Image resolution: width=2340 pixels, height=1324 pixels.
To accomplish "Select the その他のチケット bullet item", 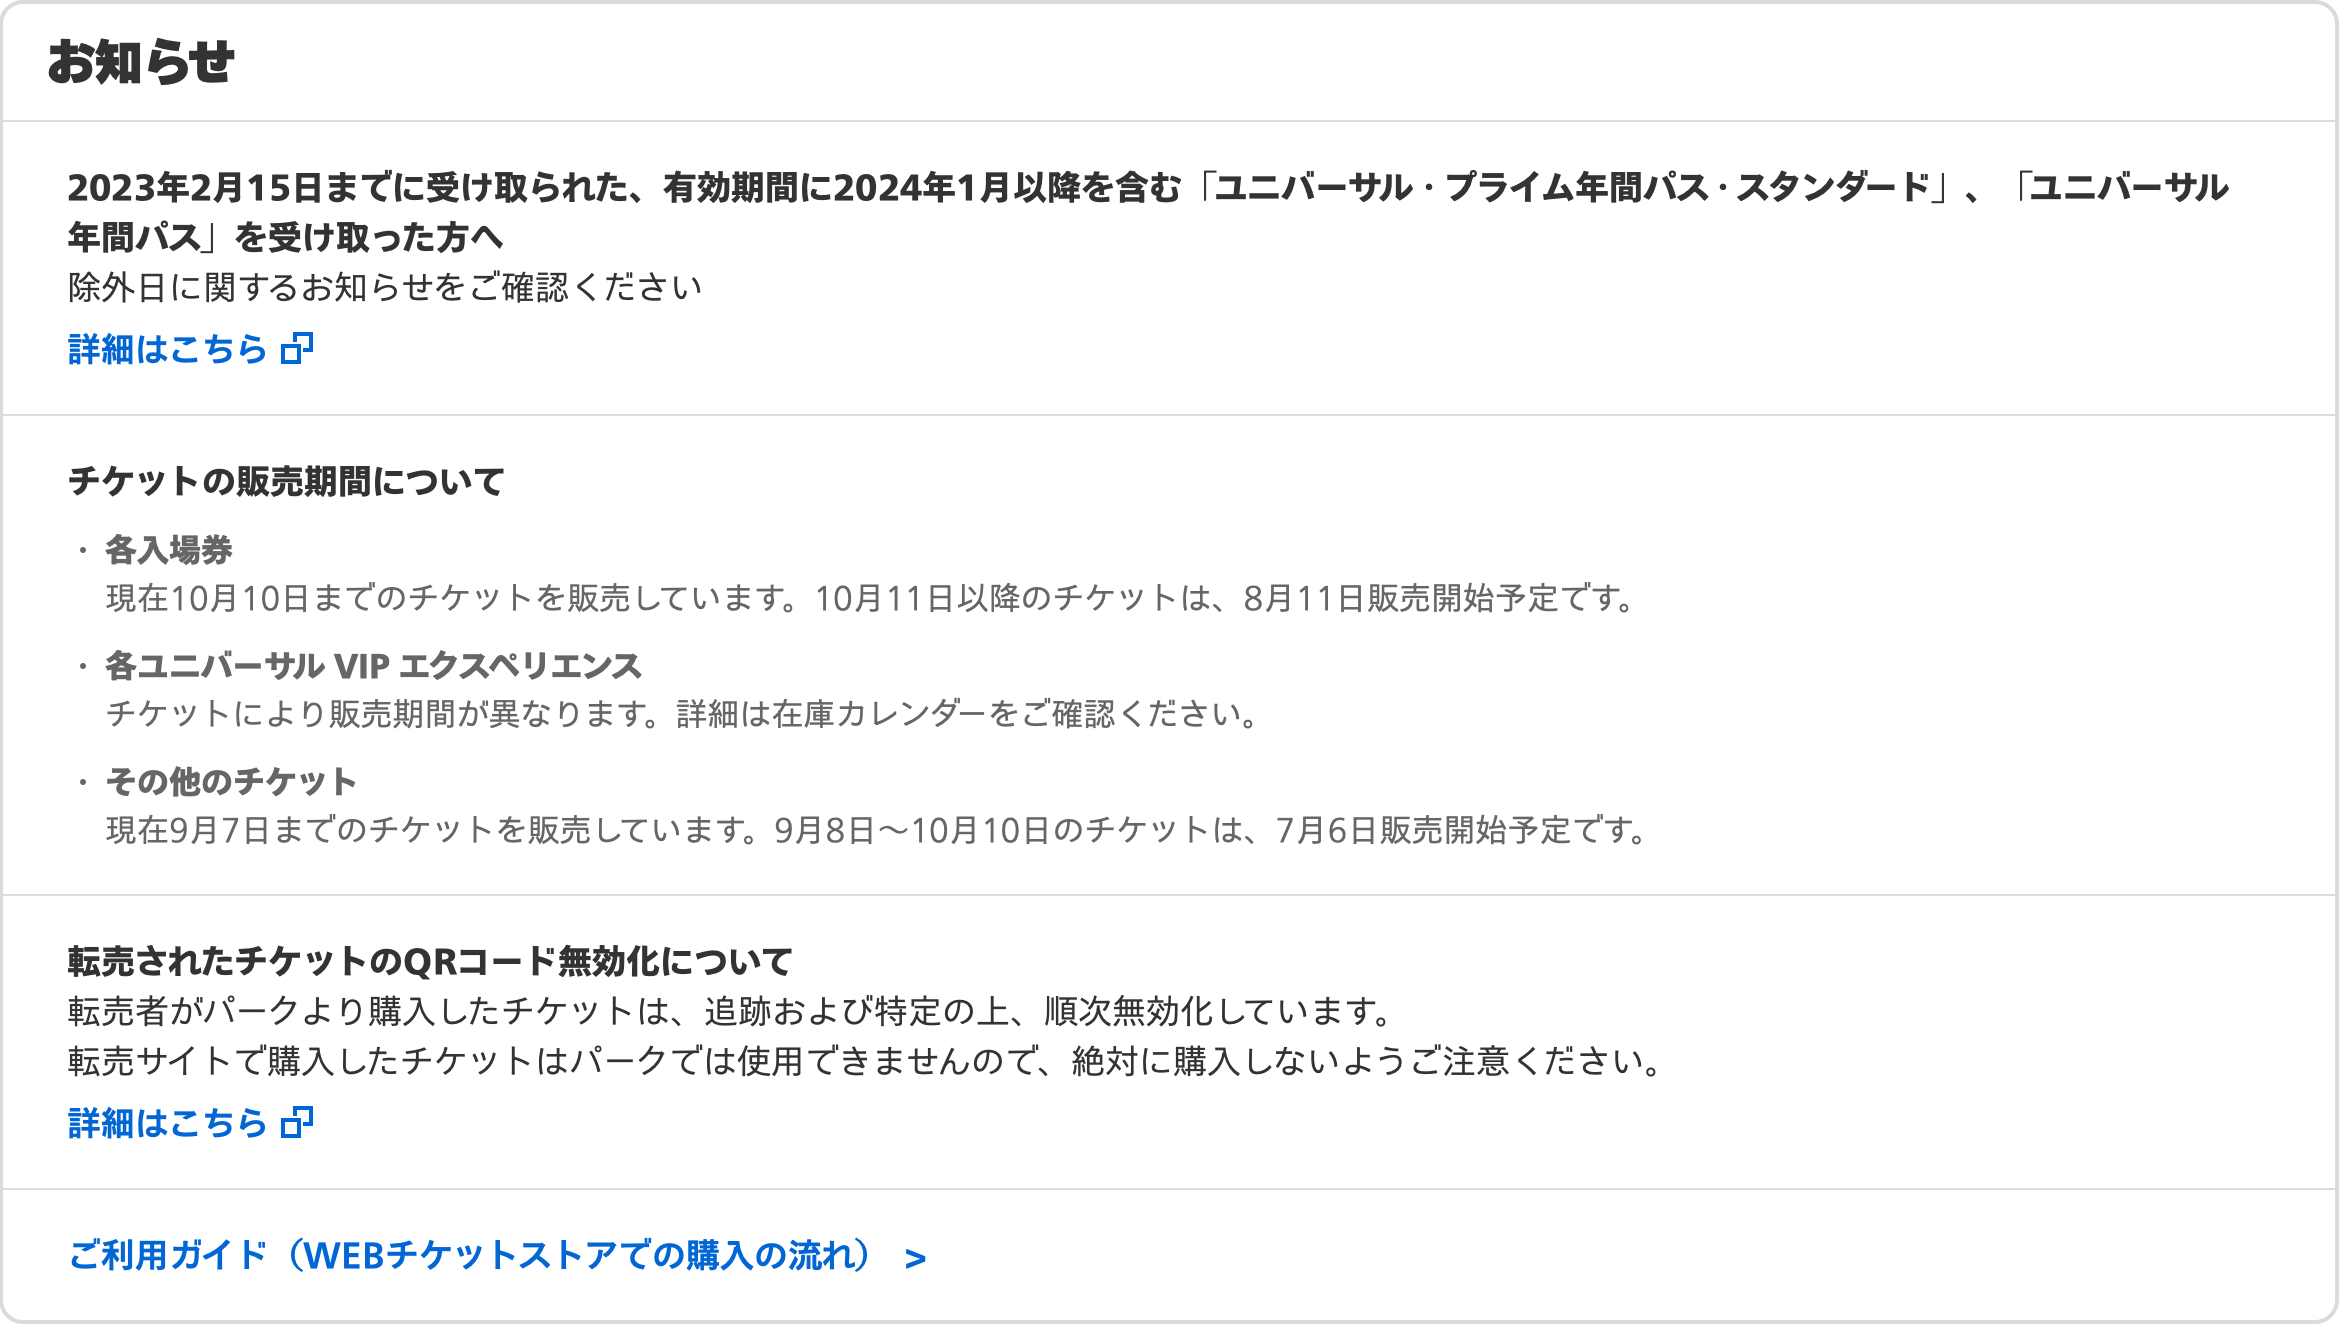I will [231, 781].
